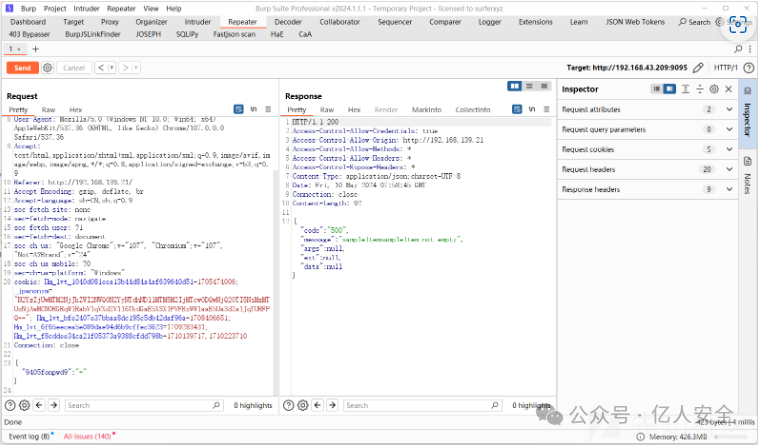The width and height of the screenshot is (758, 445).
Task: Open the HaE extension tab
Action: click(x=277, y=34)
